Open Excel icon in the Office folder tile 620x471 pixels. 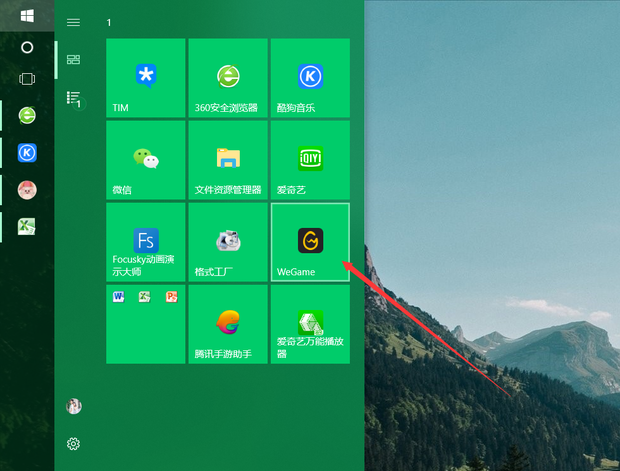click(145, 297)
